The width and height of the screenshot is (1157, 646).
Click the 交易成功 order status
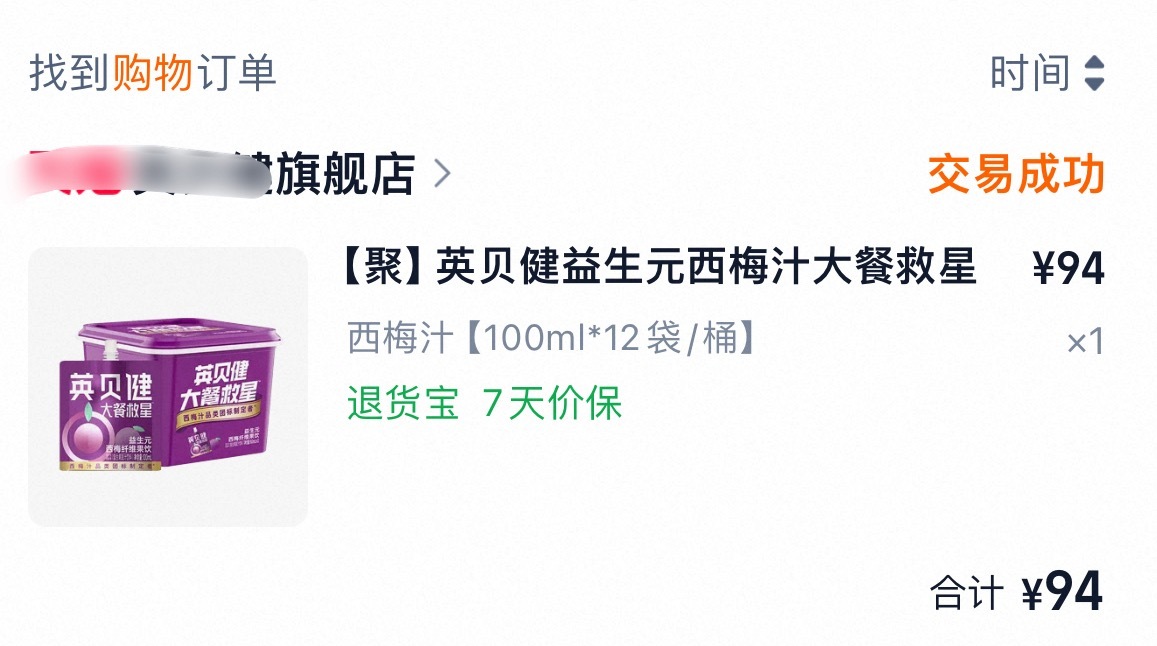(1016, 174)
